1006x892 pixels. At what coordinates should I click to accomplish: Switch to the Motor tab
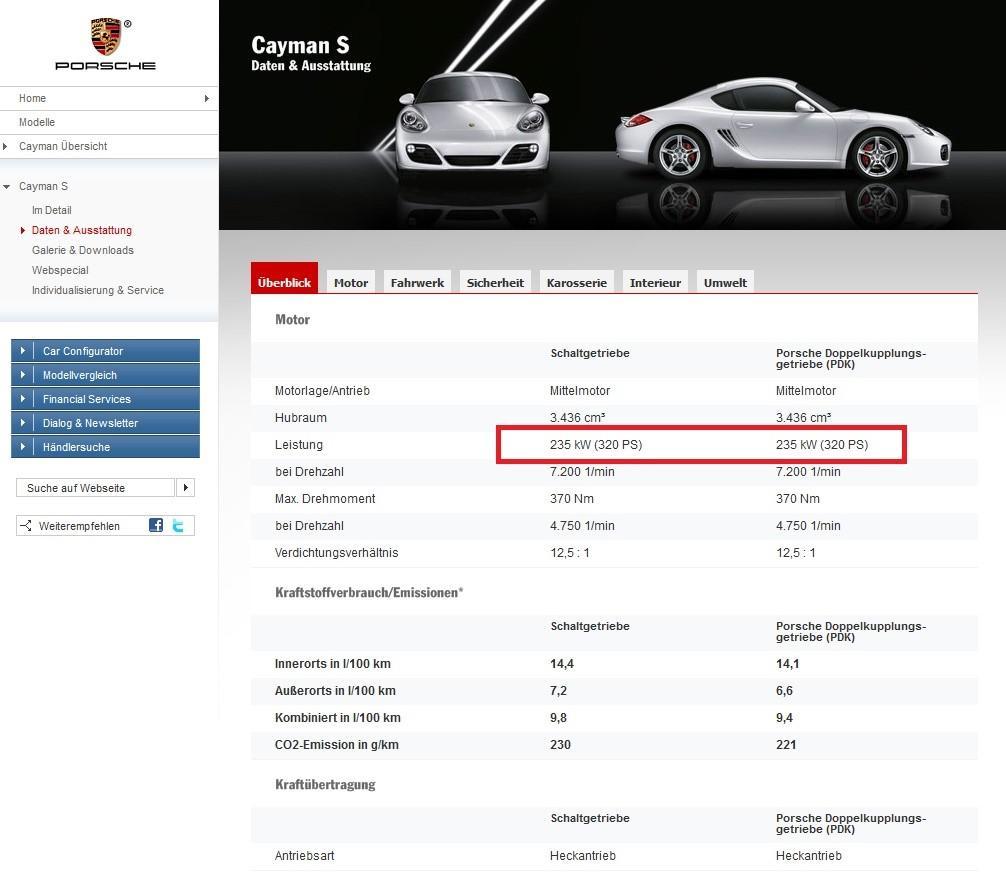coord(351,283)
